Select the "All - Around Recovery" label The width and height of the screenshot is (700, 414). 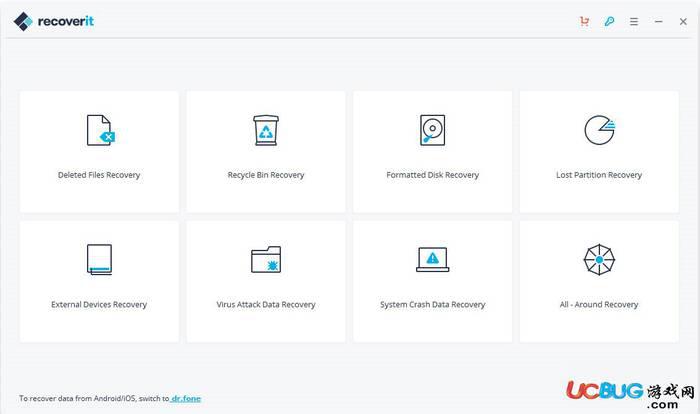599,305
